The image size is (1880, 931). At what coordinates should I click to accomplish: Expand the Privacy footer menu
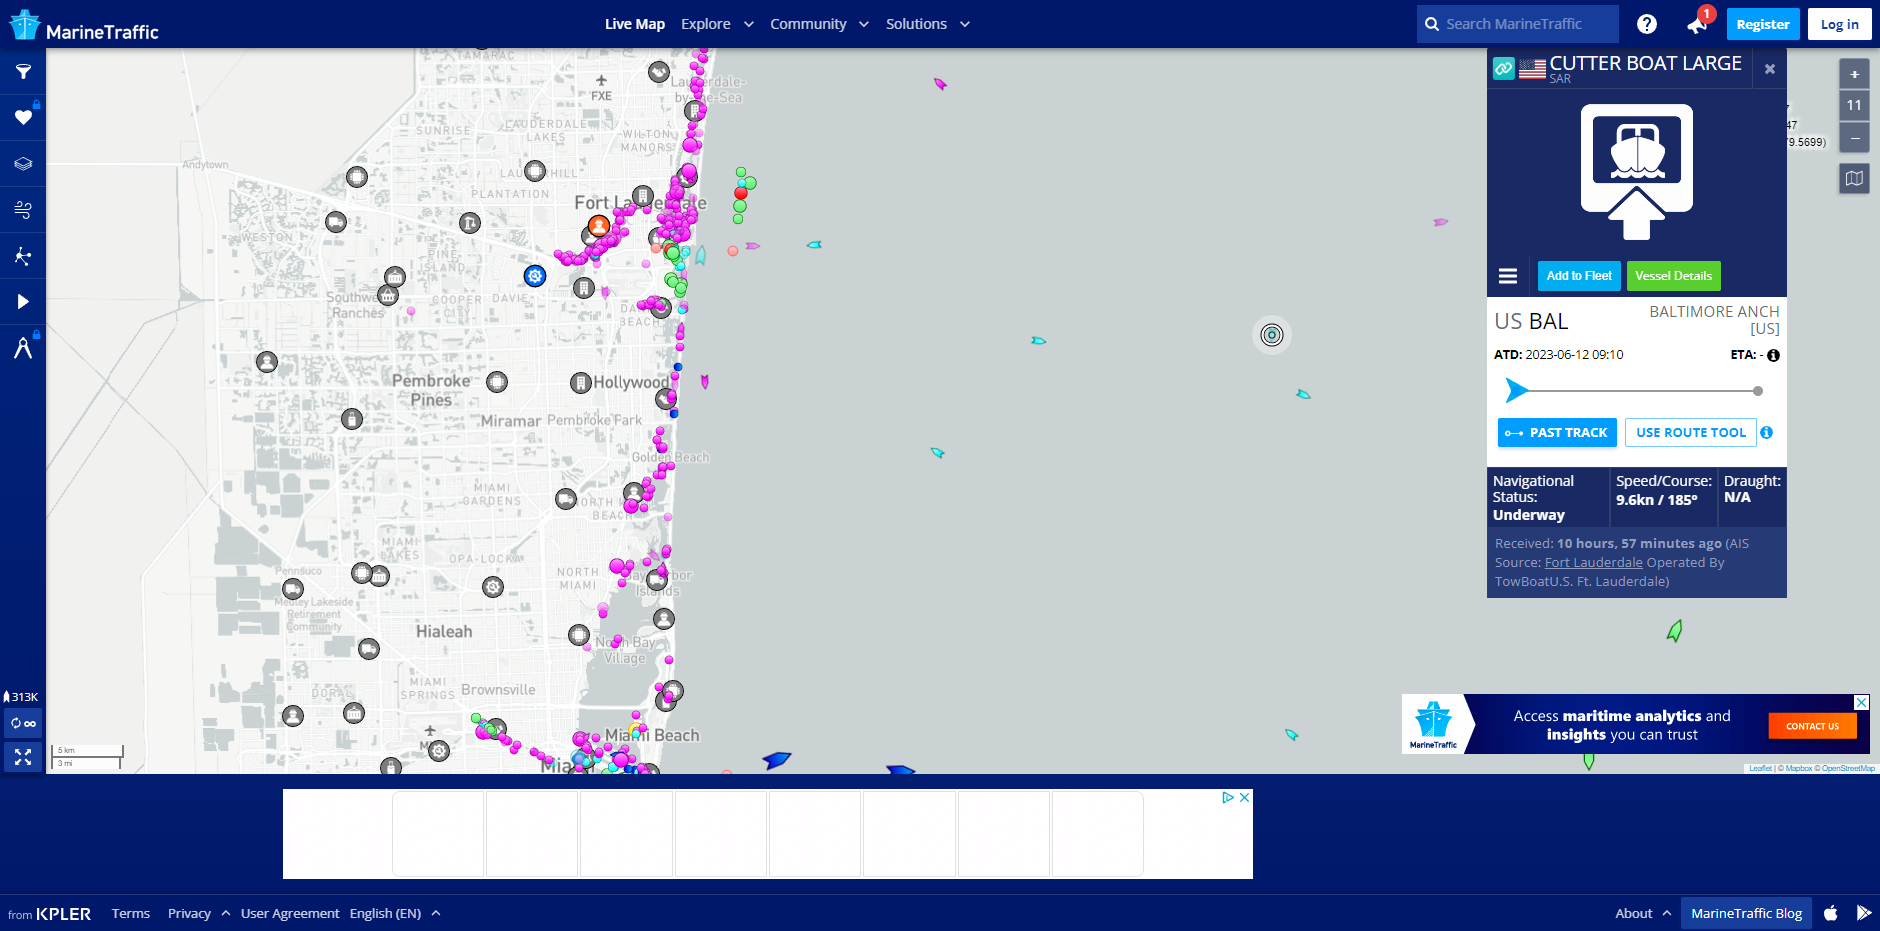[199, 913]
